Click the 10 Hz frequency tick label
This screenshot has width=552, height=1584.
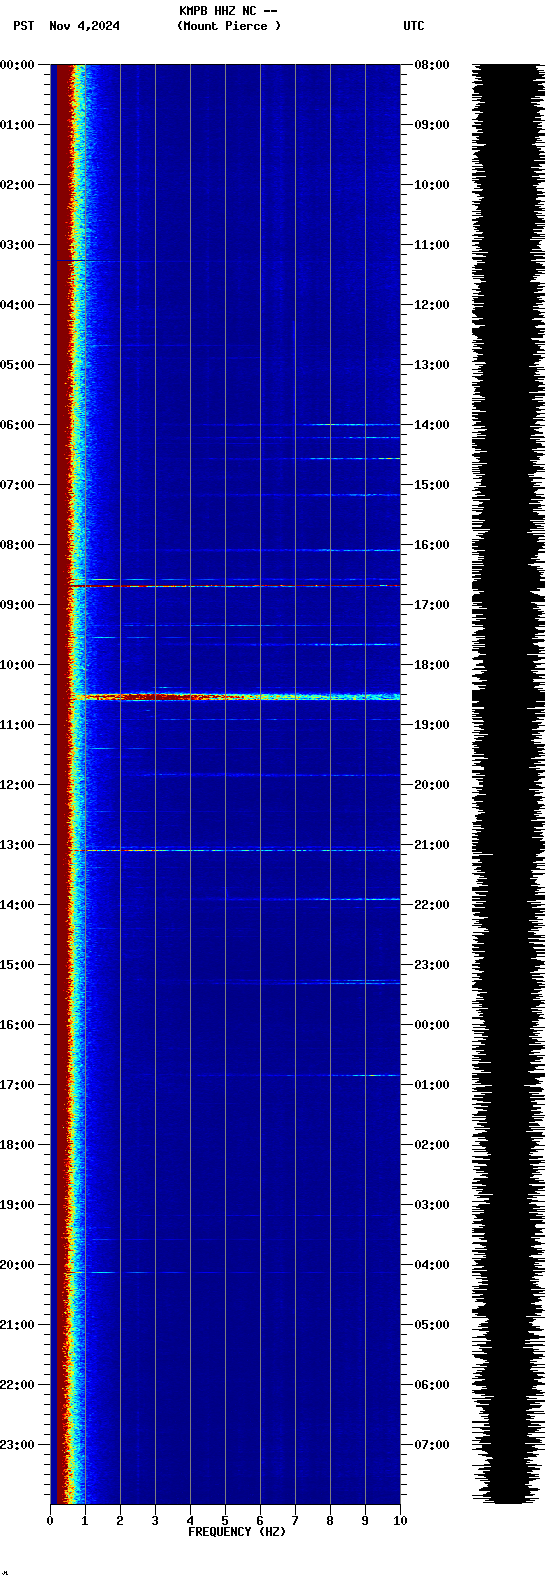click(400, 1522)
